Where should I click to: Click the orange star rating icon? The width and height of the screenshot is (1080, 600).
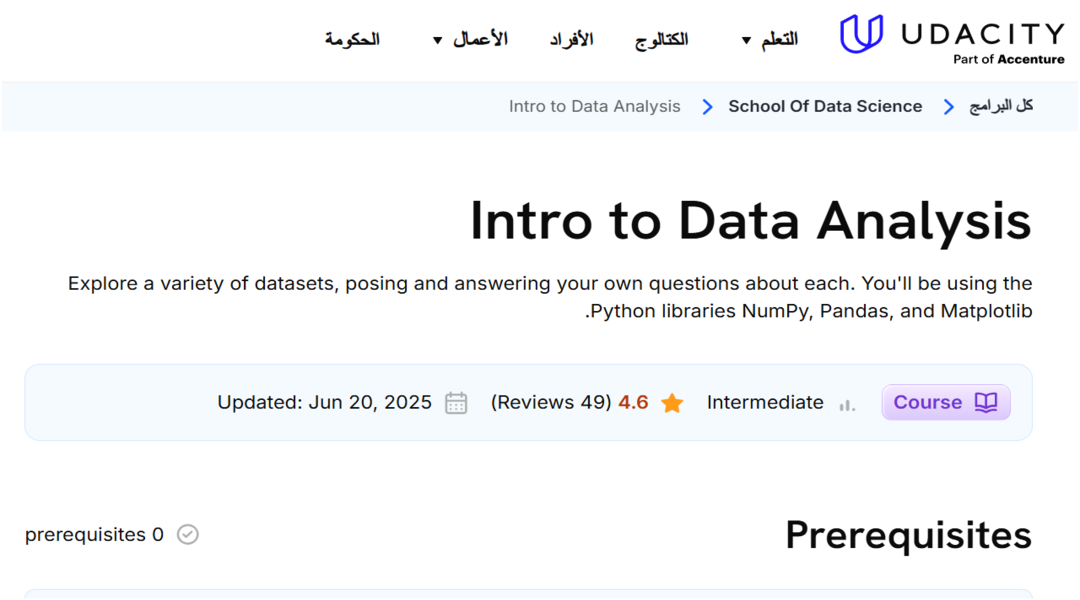[672, 403]
